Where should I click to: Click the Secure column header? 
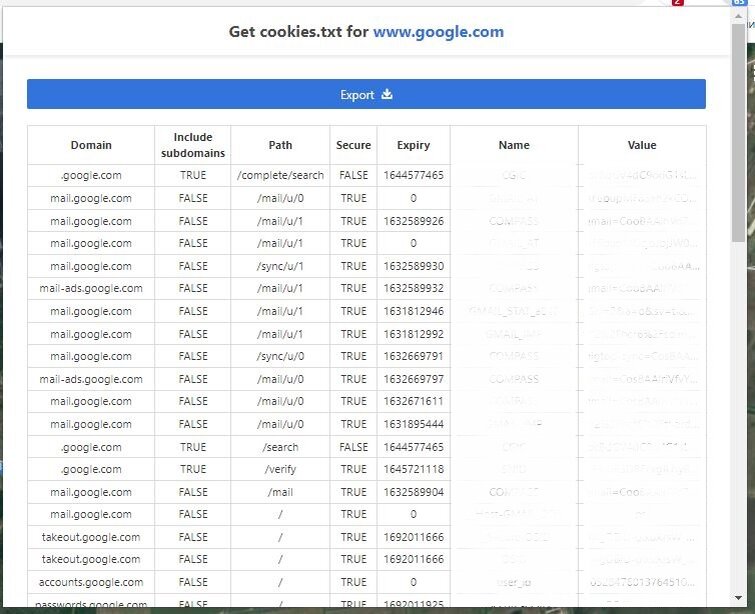[x=353, y=145]
